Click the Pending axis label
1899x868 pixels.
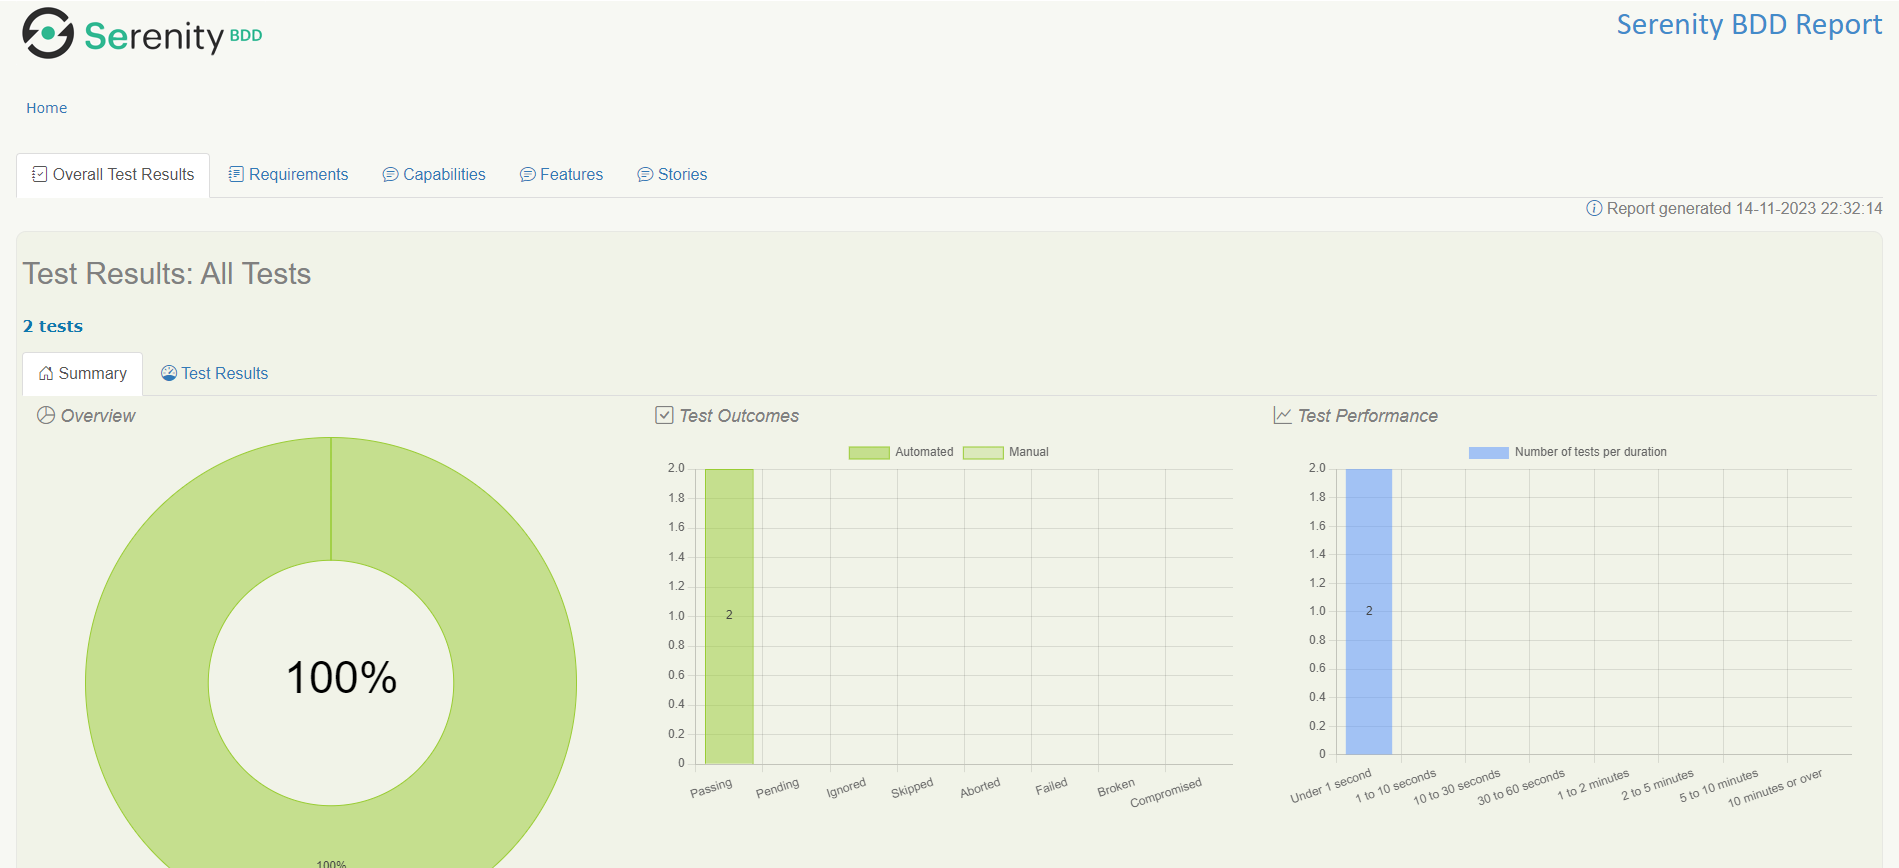point(777,788)
